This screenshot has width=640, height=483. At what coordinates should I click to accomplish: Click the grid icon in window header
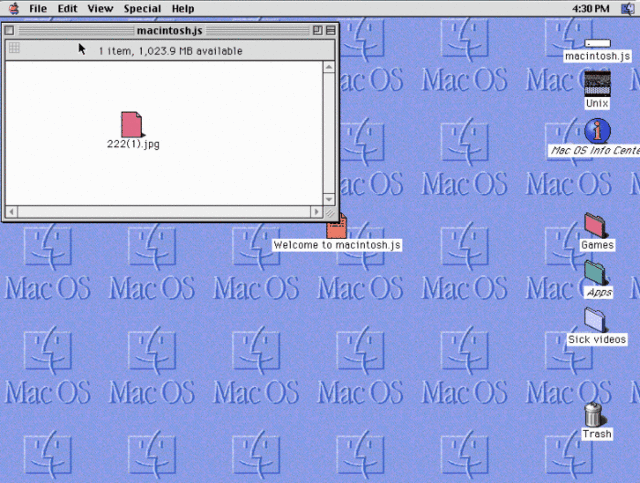pos(14,47)
